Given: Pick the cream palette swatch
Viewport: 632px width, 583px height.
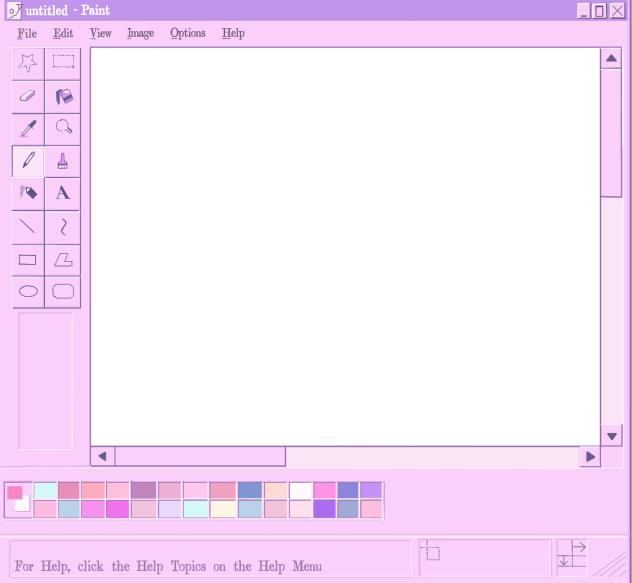Looking at the screenshot, I should [x=223, y=509].
